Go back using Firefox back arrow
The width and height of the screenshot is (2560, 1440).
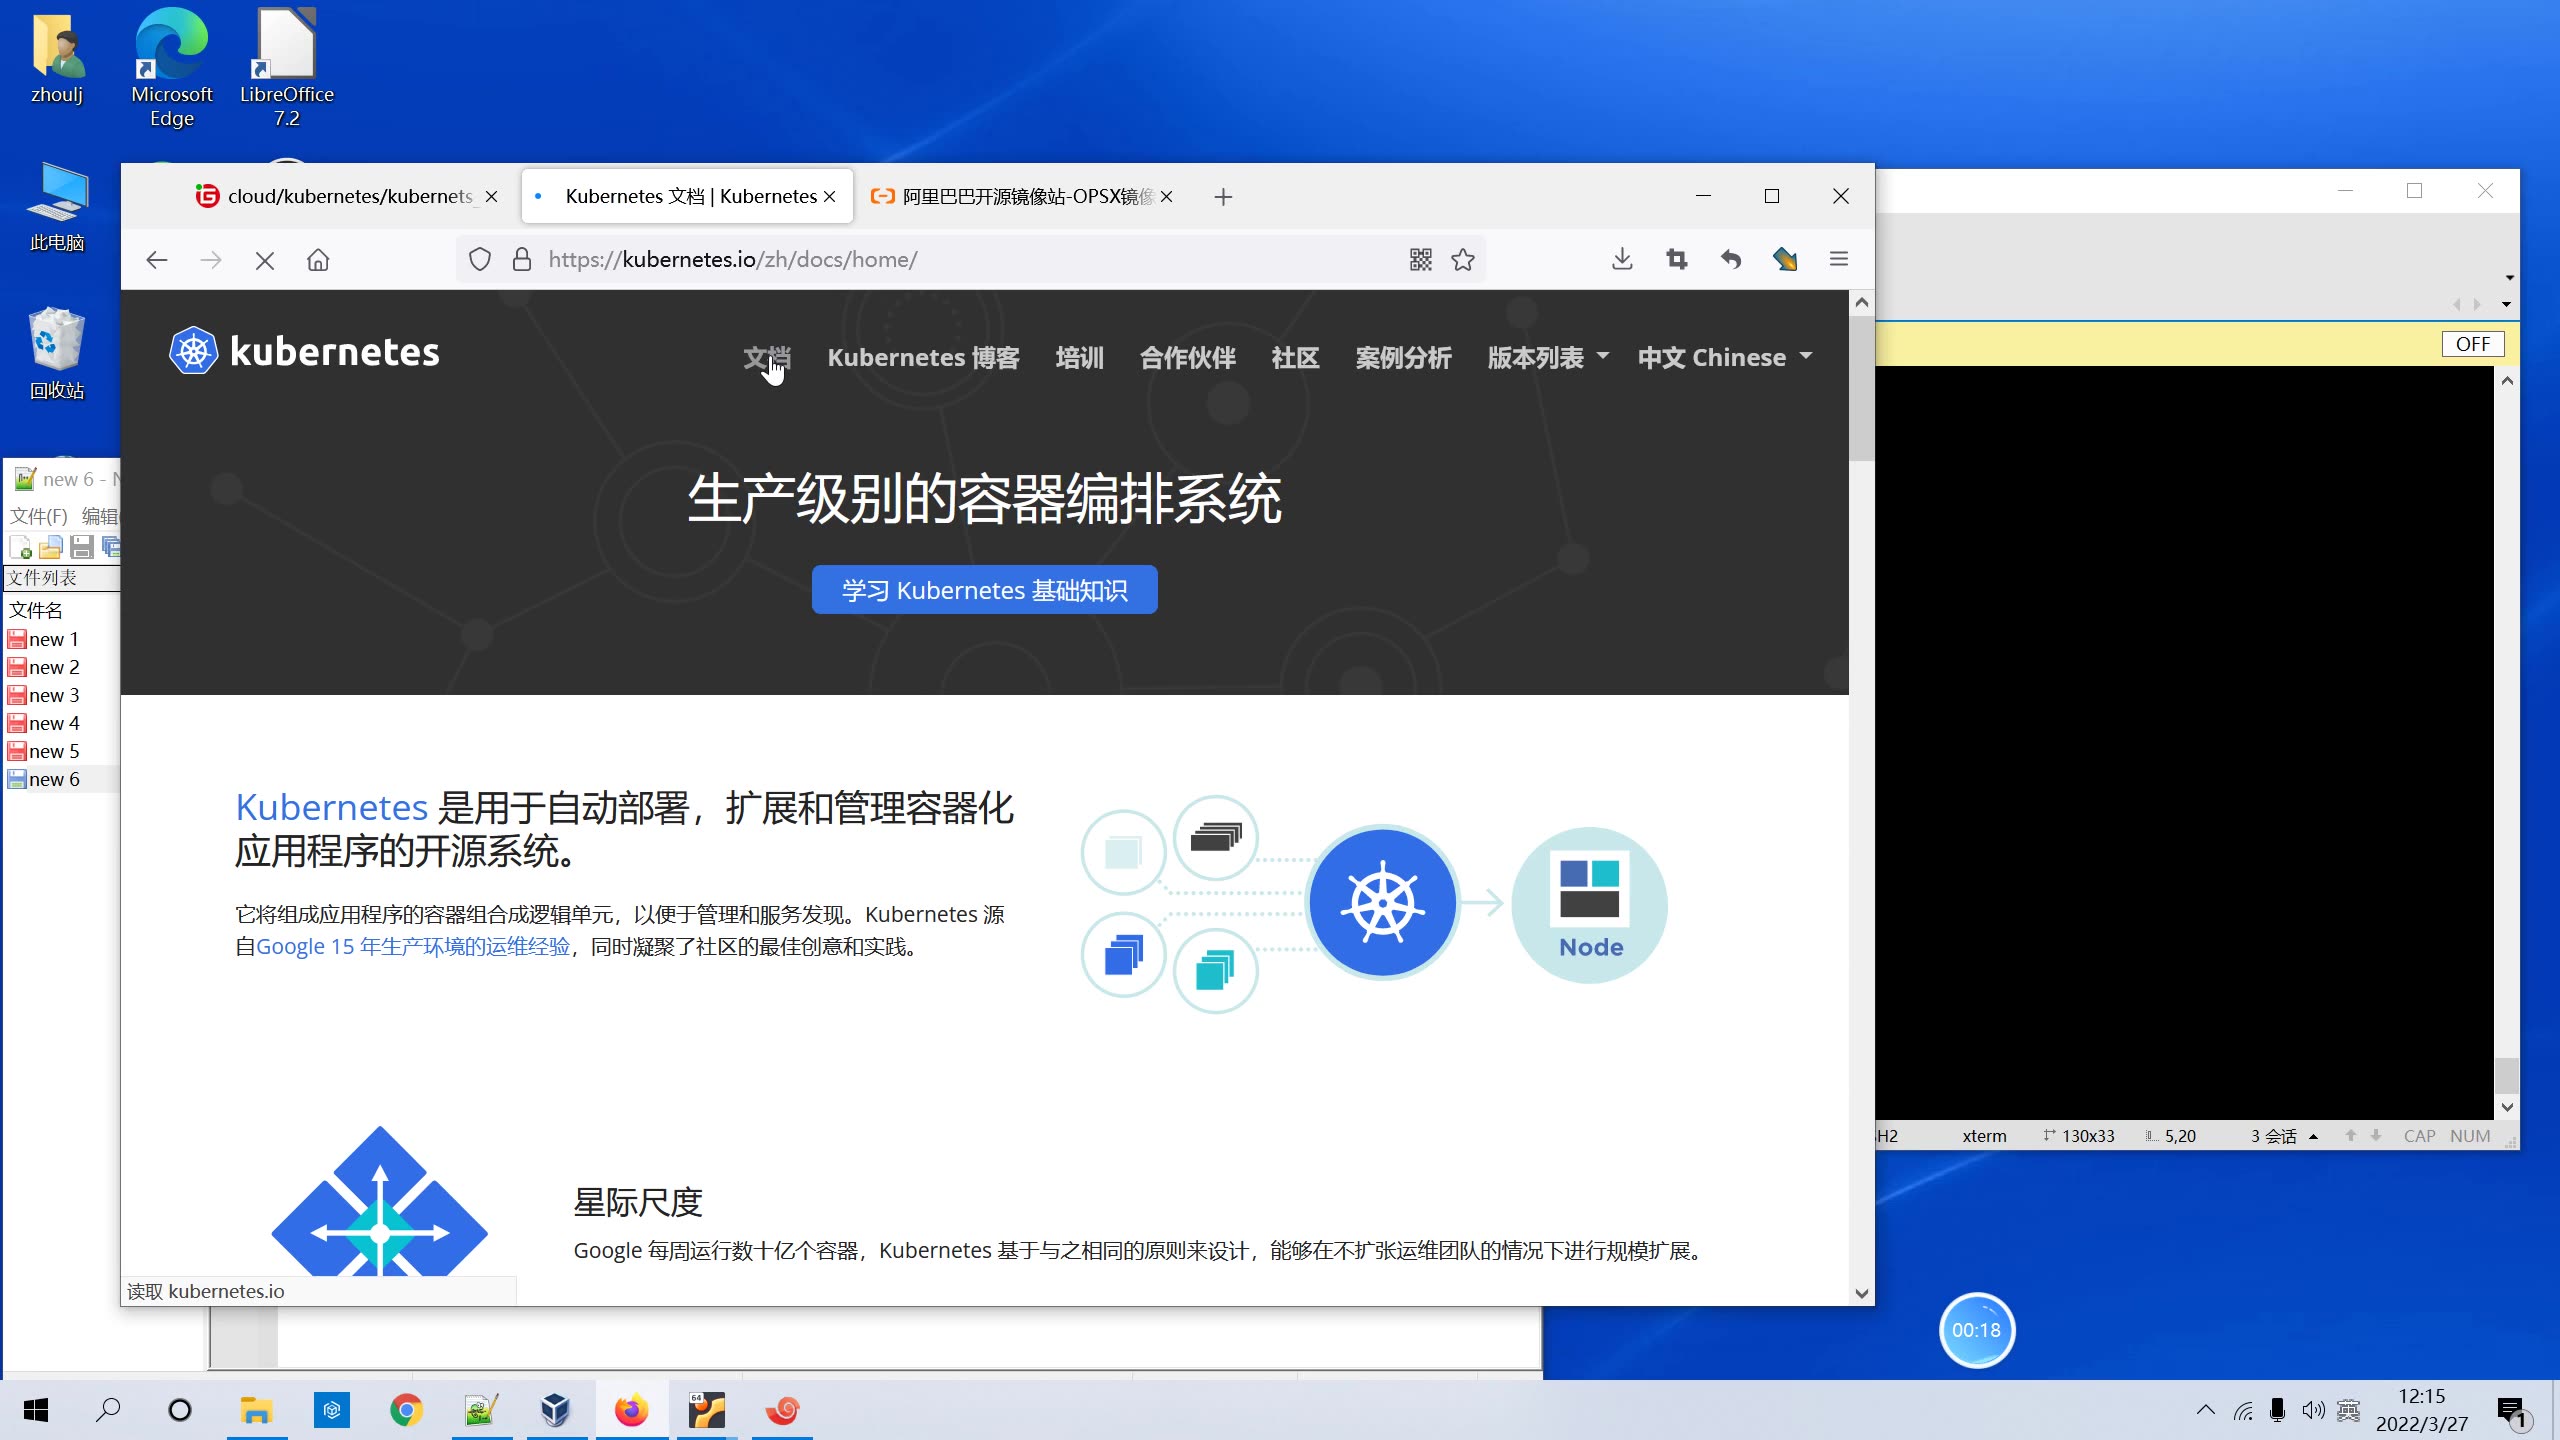tap(156, 260)
